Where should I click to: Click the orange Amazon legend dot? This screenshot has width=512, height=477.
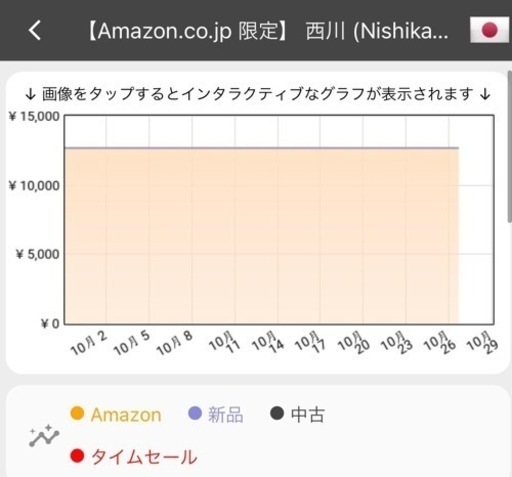(77, 414)
